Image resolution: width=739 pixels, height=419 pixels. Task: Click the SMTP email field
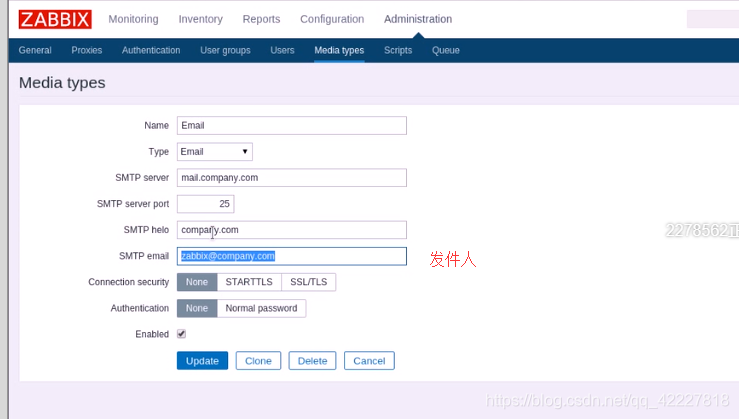pos(292,256)
